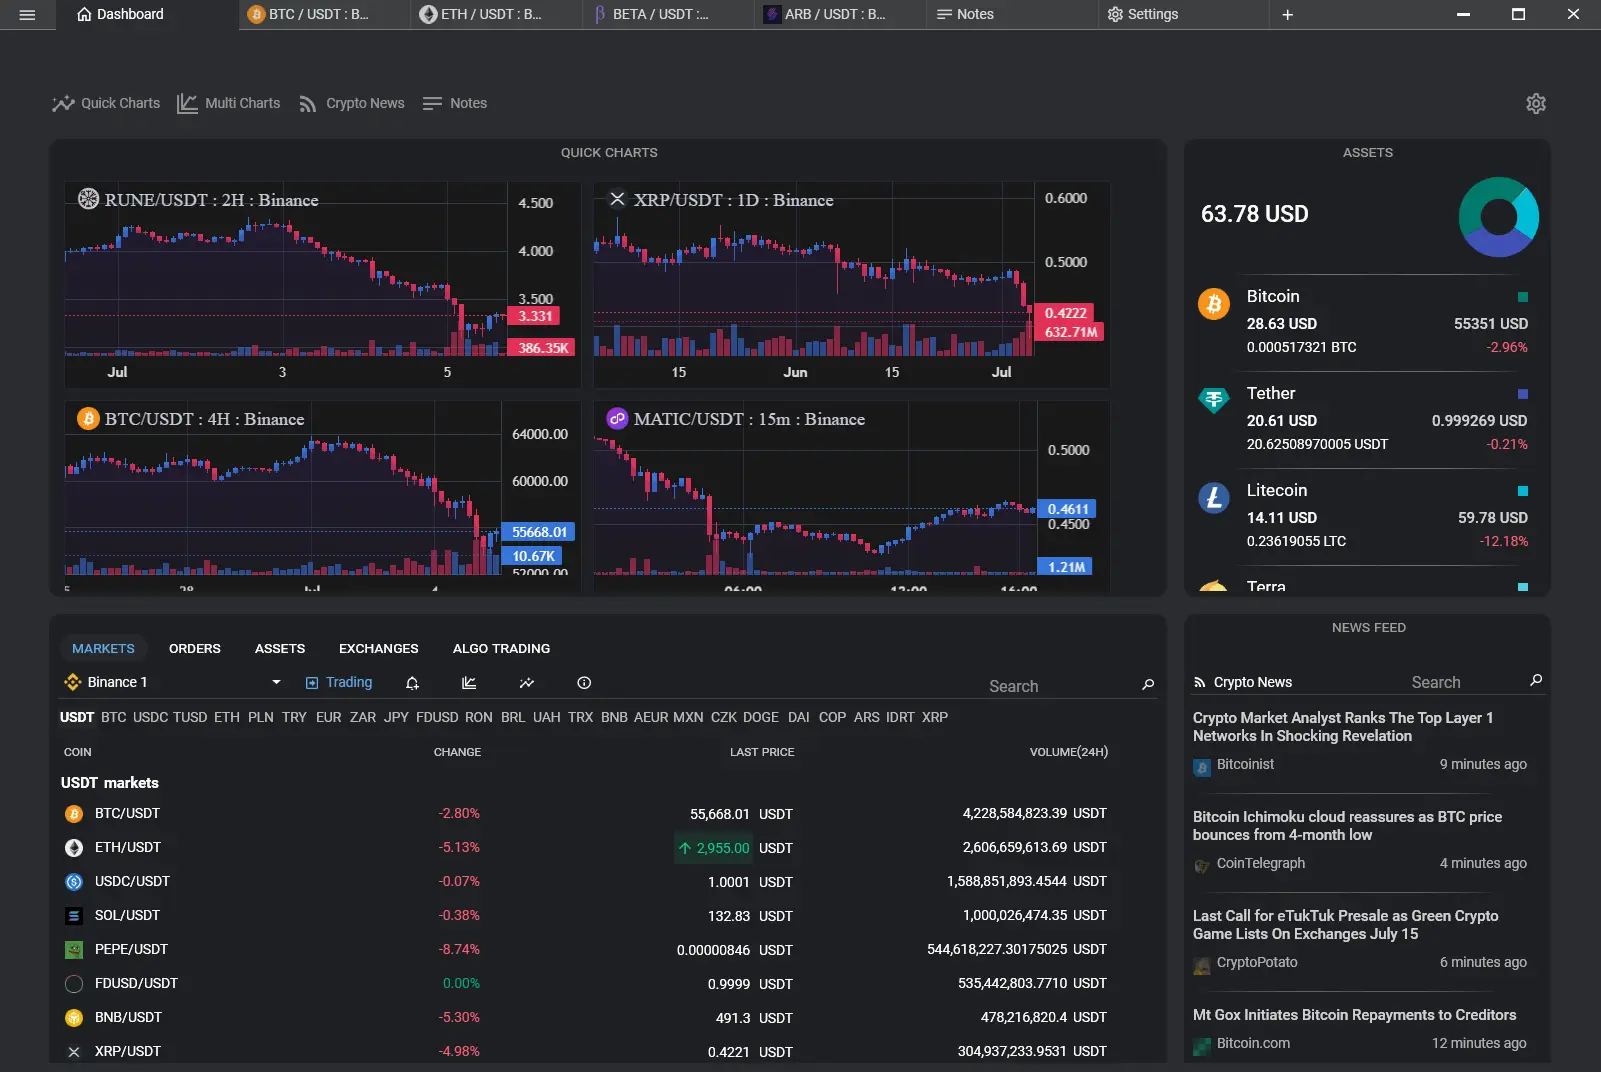Sort markets by the LAST PRICE column header
The width and height of the screenshot is (1601, 1072).
click(x=762, y=752)
